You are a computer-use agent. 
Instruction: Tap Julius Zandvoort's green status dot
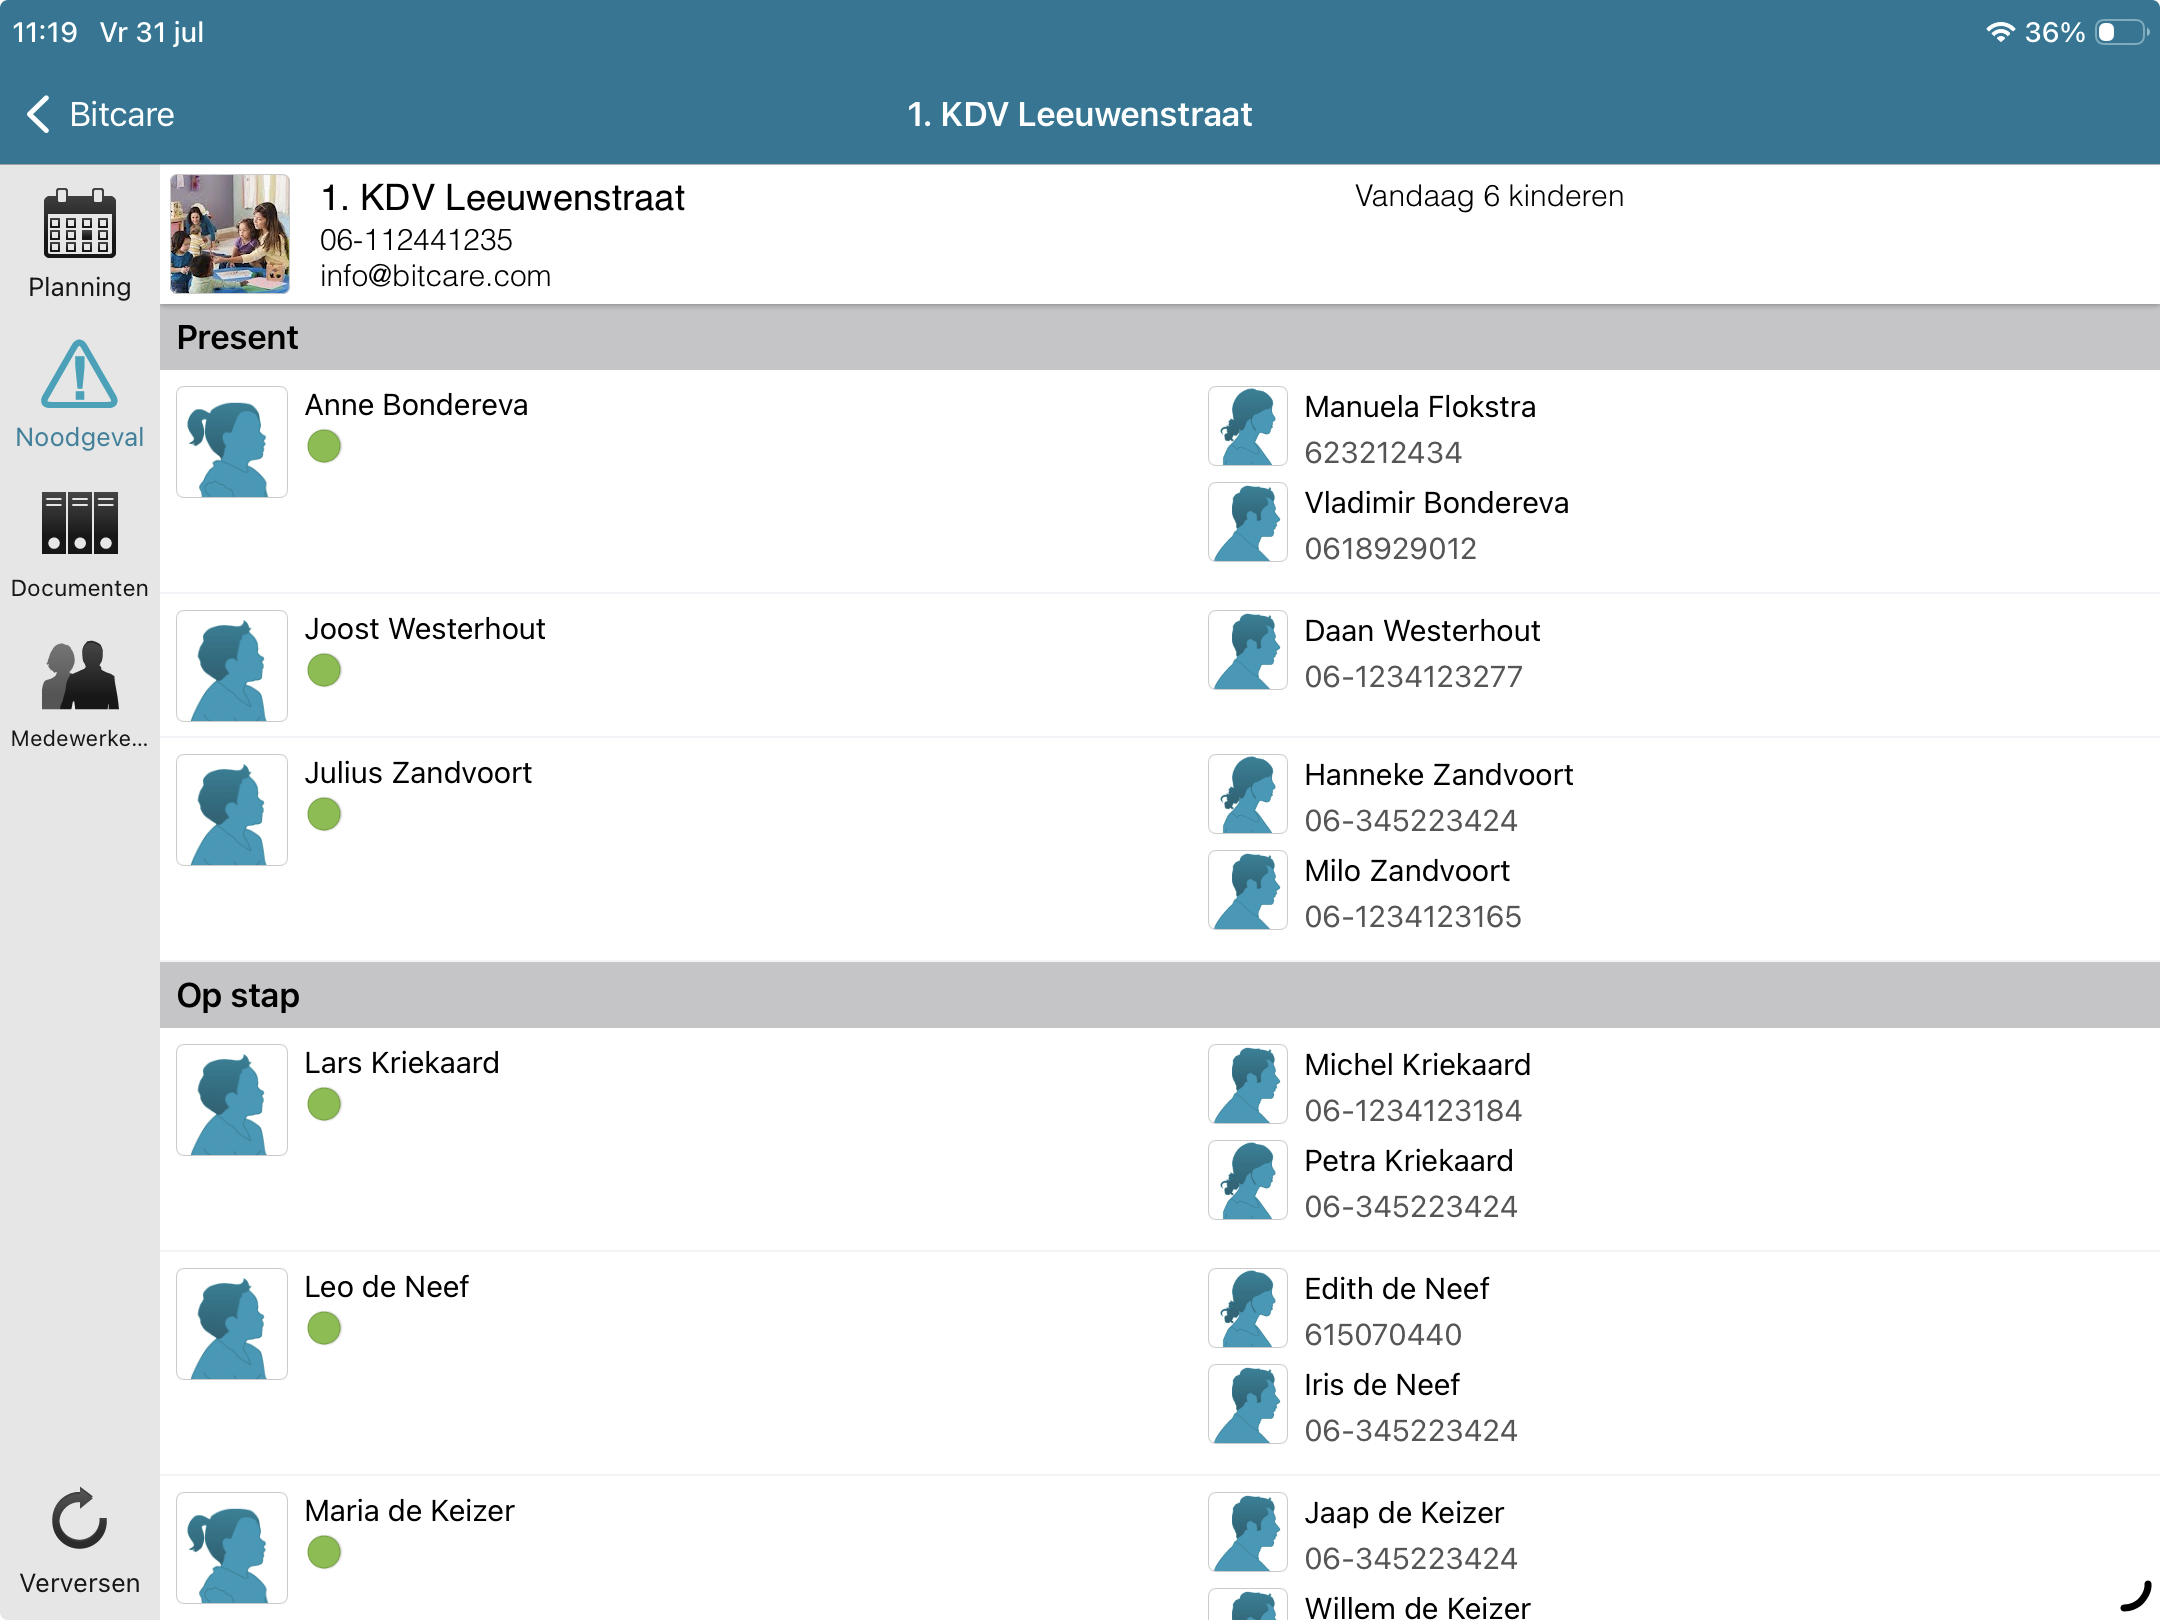click(324, 814)
